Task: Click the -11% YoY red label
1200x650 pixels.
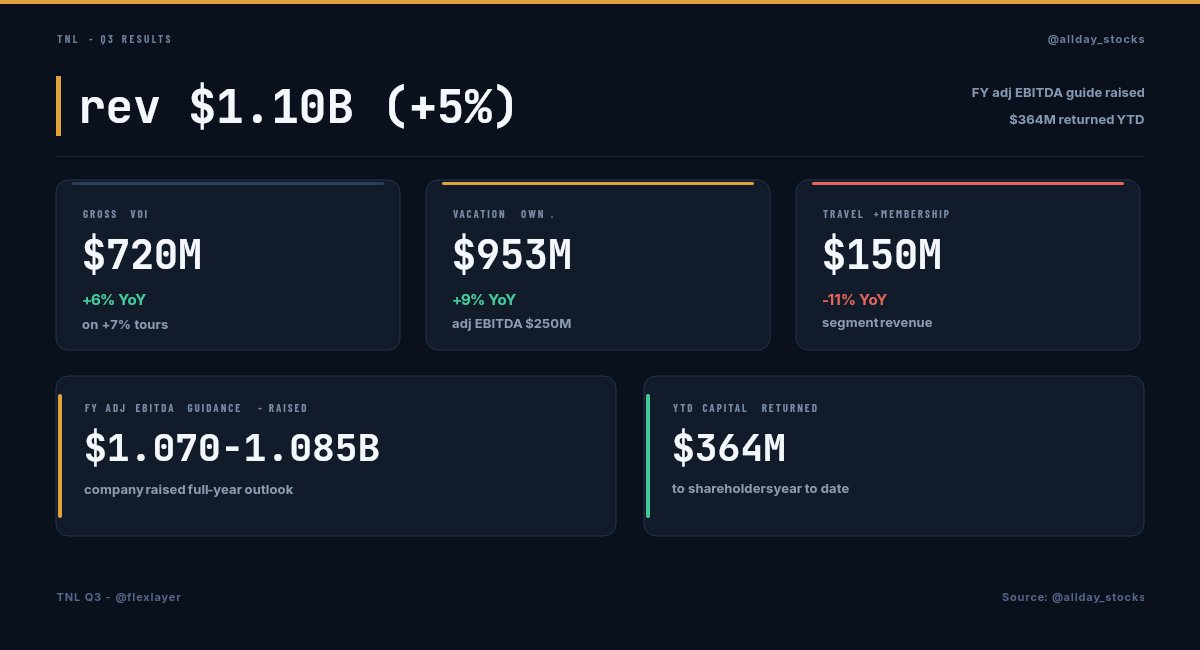Action: (x=854, y=299)
